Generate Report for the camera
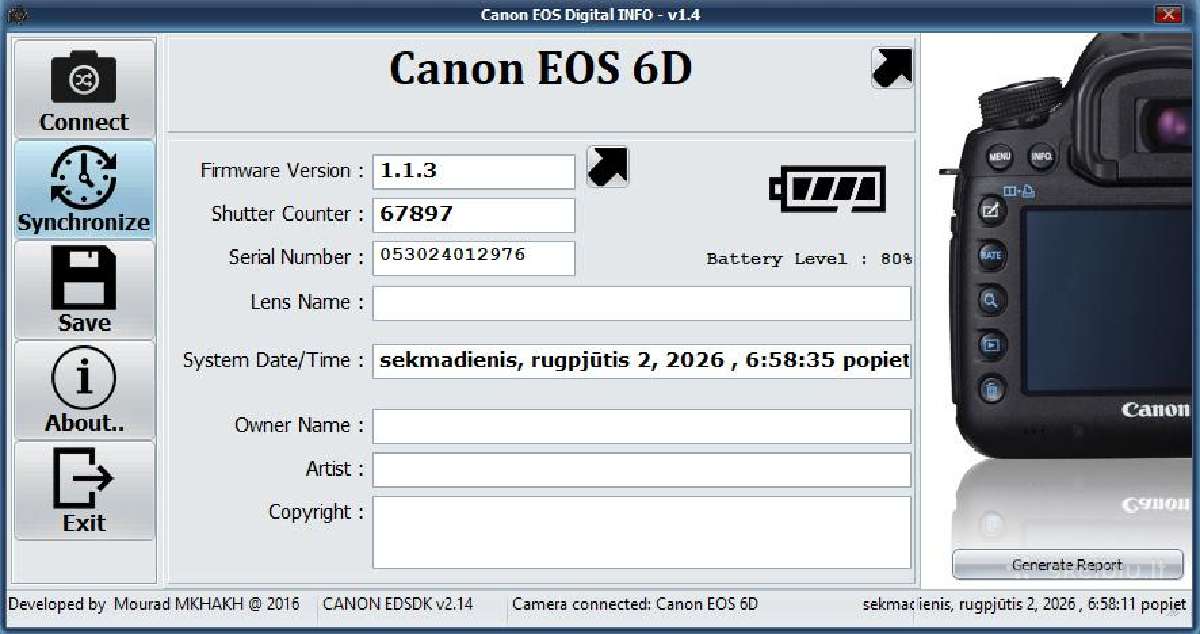Image resolution: width=1200 pixels, height=634 pixels. tap(1067, 564)
